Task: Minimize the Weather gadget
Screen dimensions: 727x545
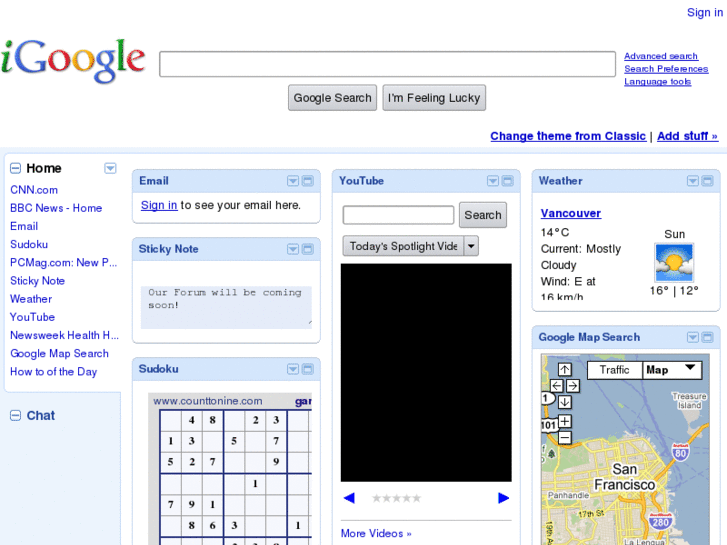Action: coord(708,181)
